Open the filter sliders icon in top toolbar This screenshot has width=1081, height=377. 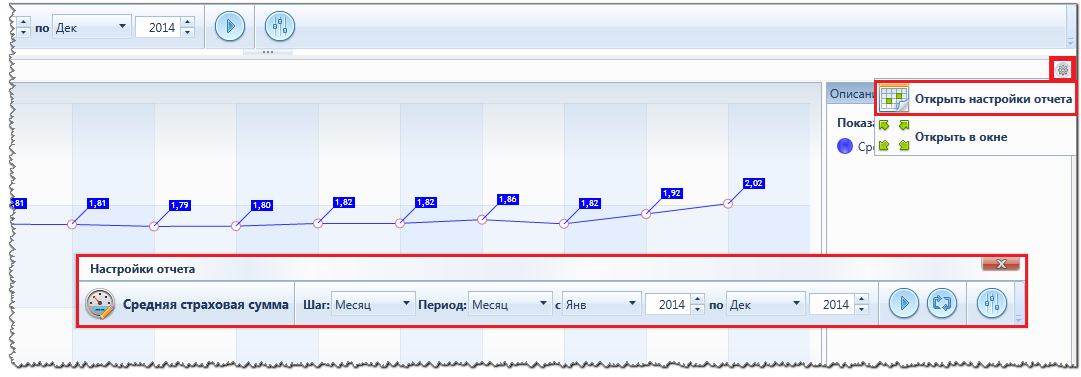tap(280, 27)
